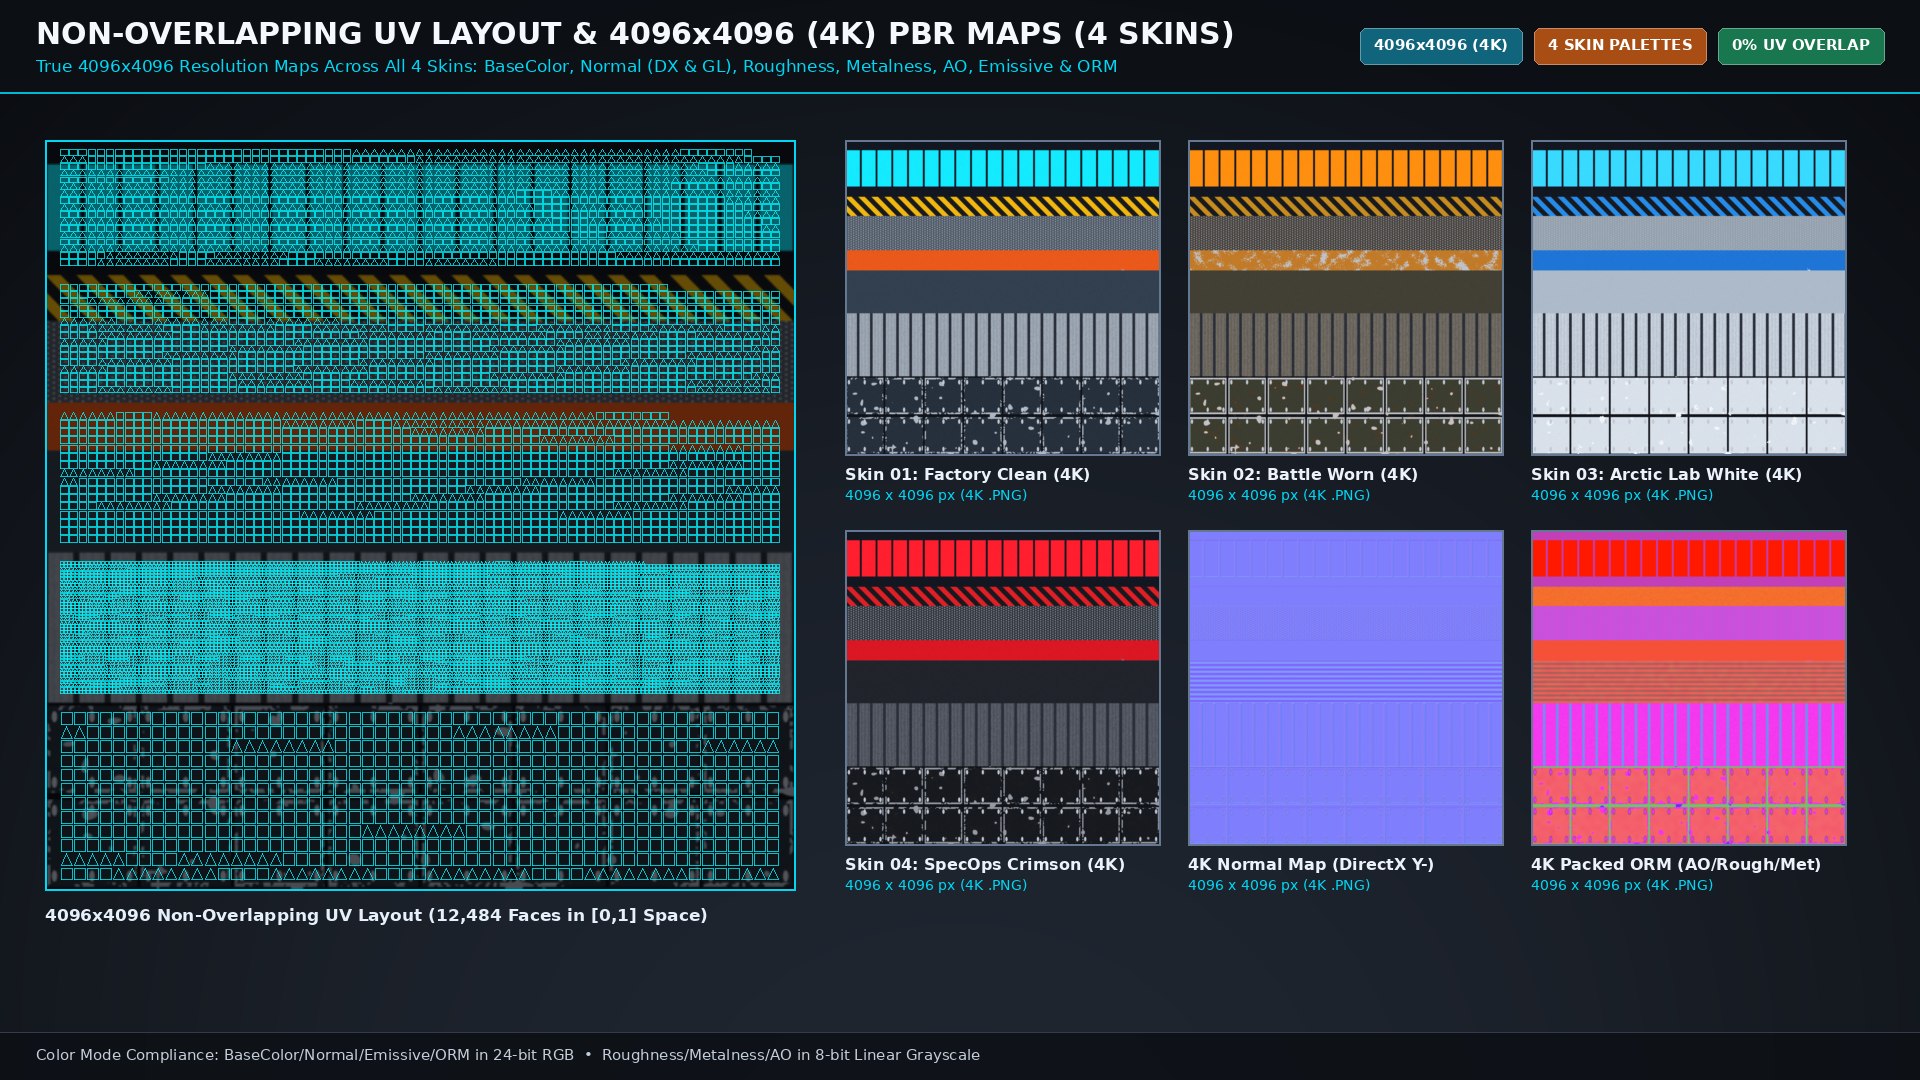Click the '4K Packed ORM (AO/Rough/Met)' label
This screenshot has width=1920, height=1080.
click(x=1676, y=865)
